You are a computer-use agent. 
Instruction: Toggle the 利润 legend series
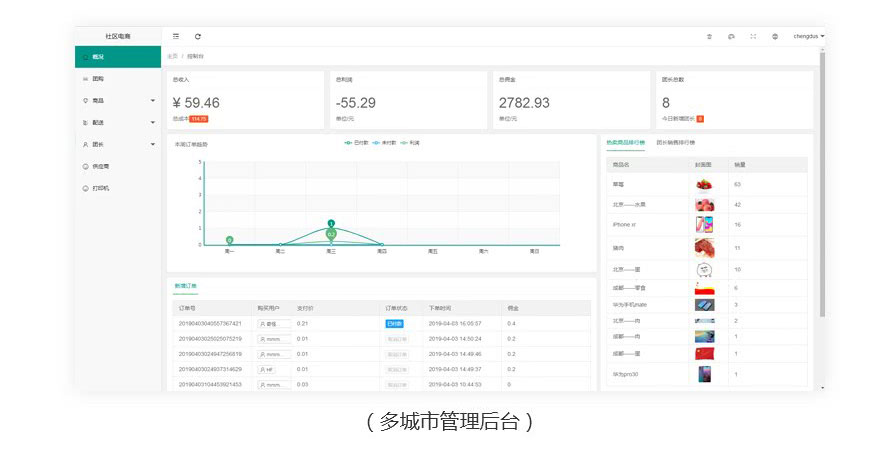pos(410,143)
